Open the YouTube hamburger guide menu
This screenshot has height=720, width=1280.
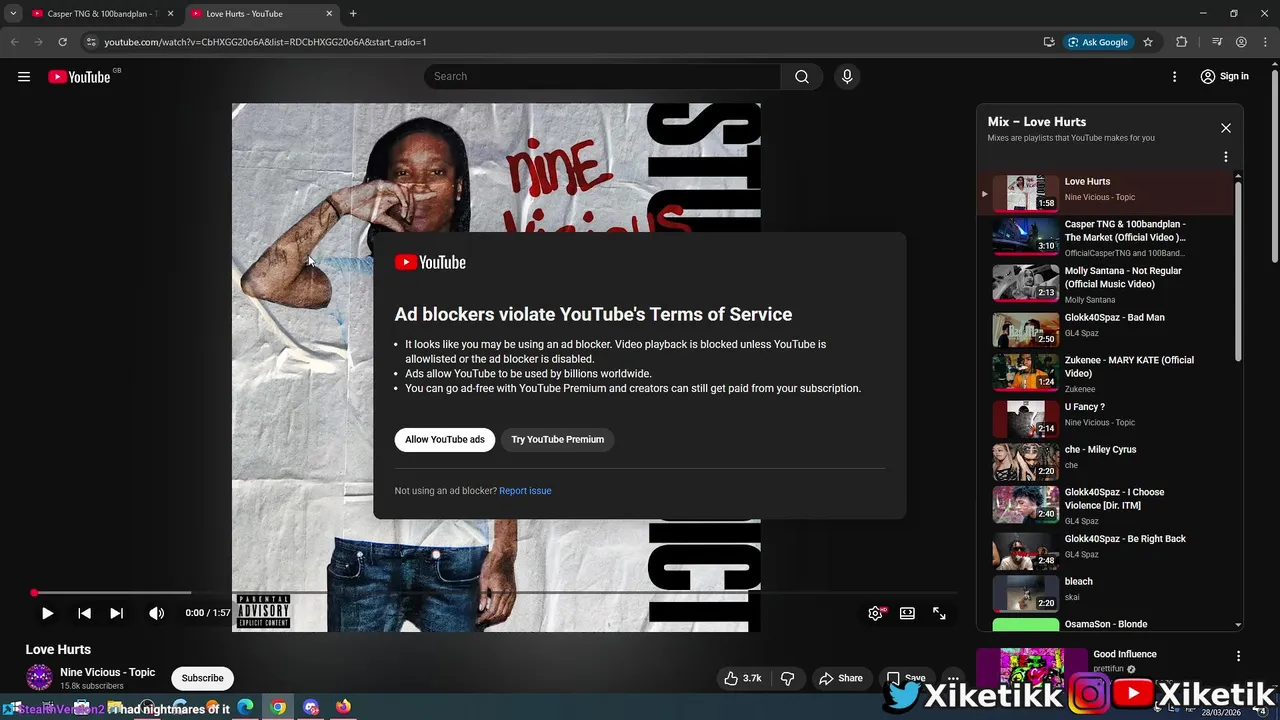[x=24, y=76]
